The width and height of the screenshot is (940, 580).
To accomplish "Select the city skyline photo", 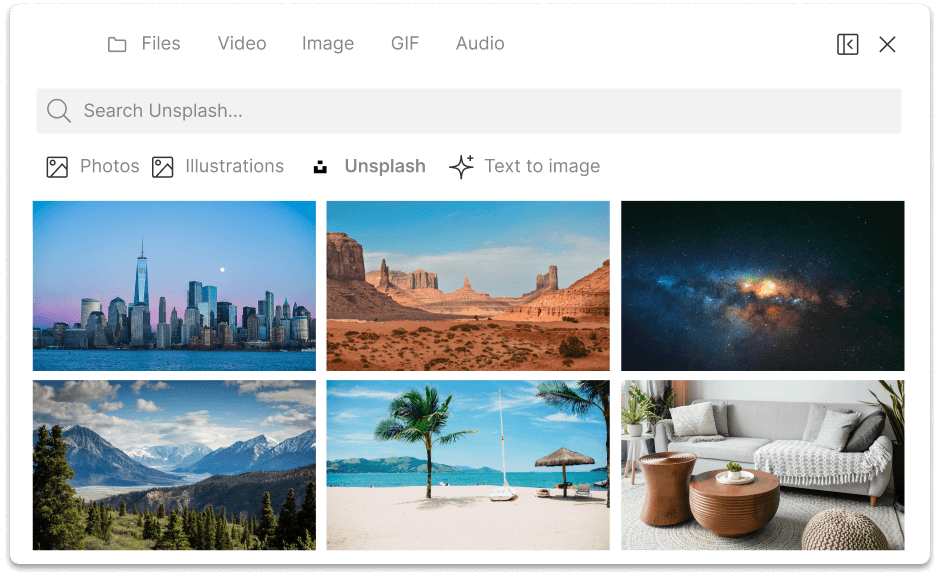I will click(x=174, y=286).
